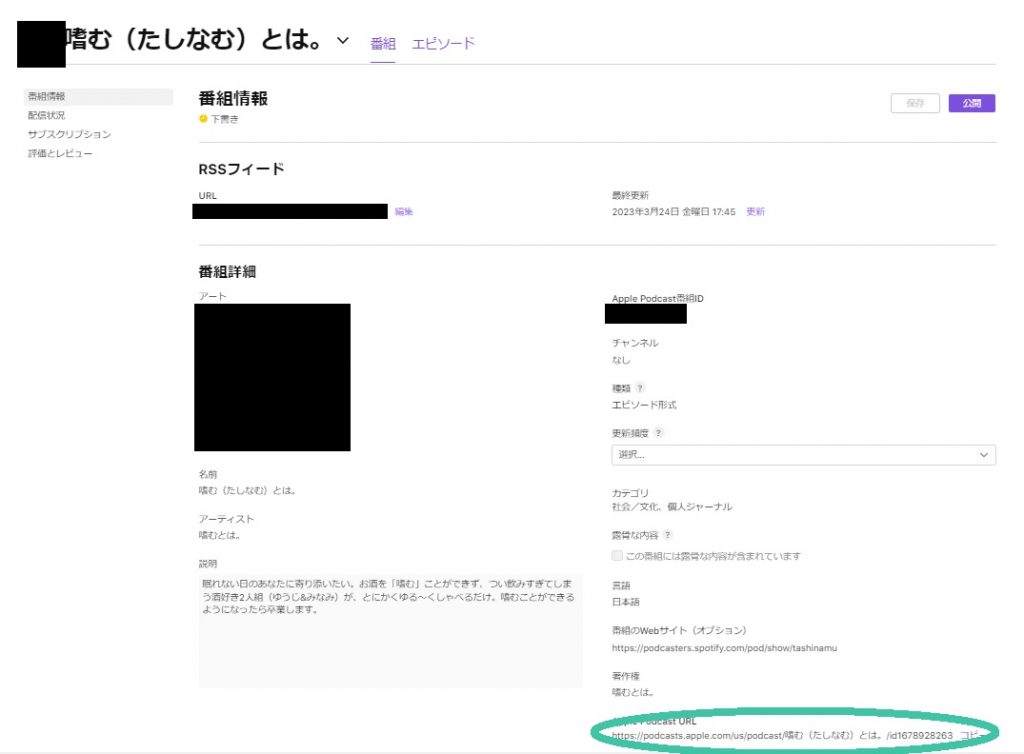Click the コピー link beside Apple Podcast URL
Image resolution: width=1024 pixels, height=754 pixels.
970,736
